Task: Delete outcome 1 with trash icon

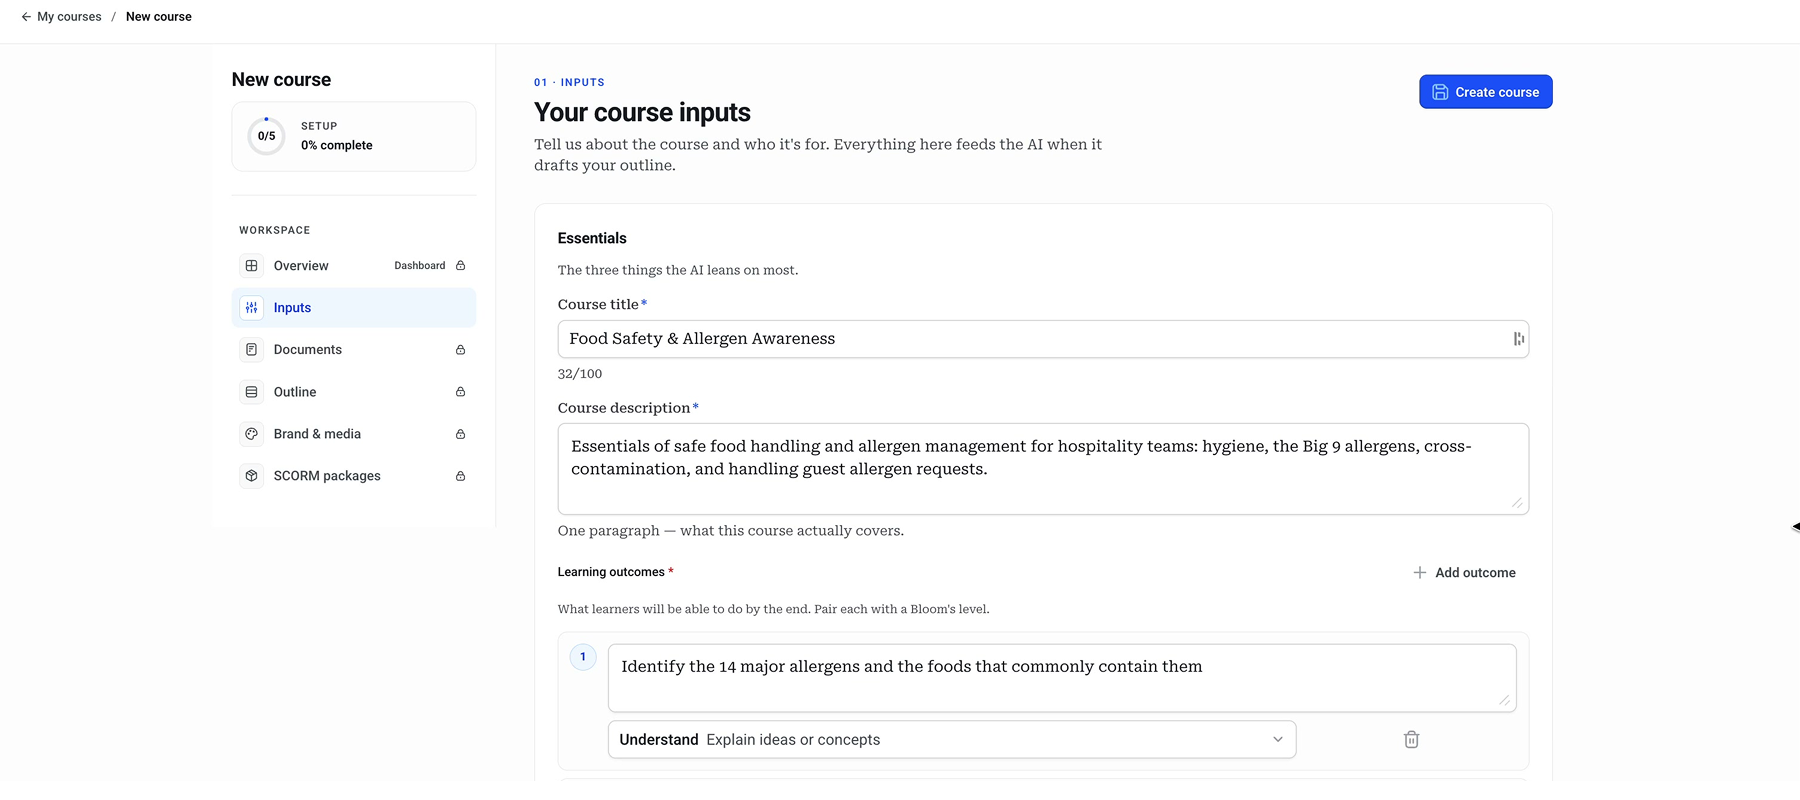Action: 1411,740
